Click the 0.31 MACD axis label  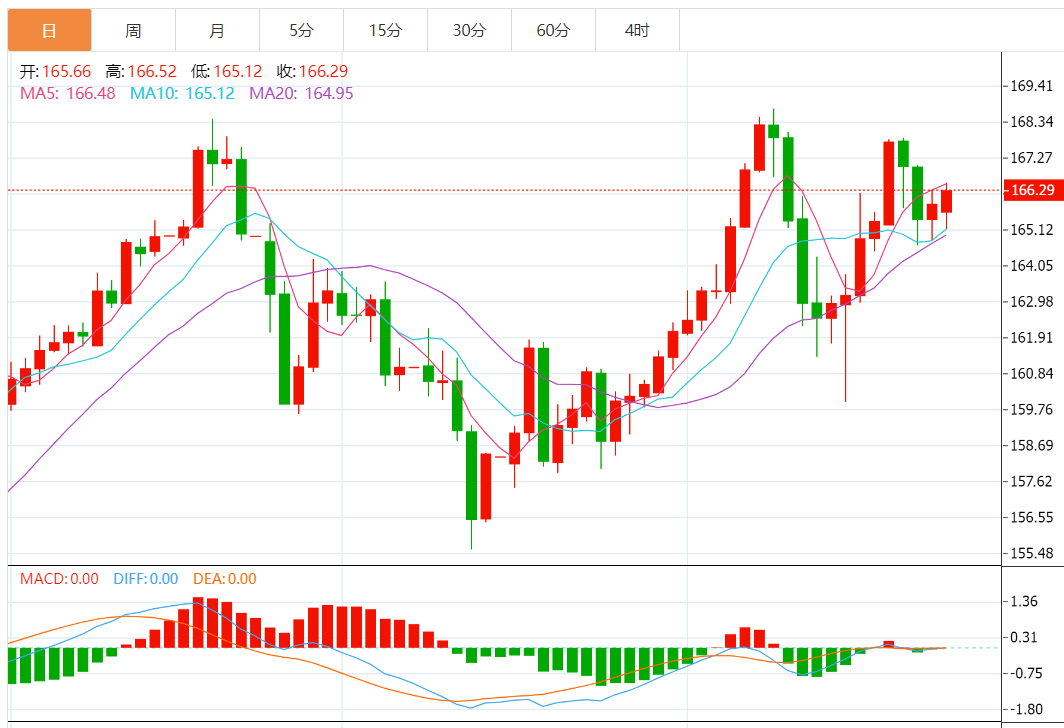(1024, 637)
